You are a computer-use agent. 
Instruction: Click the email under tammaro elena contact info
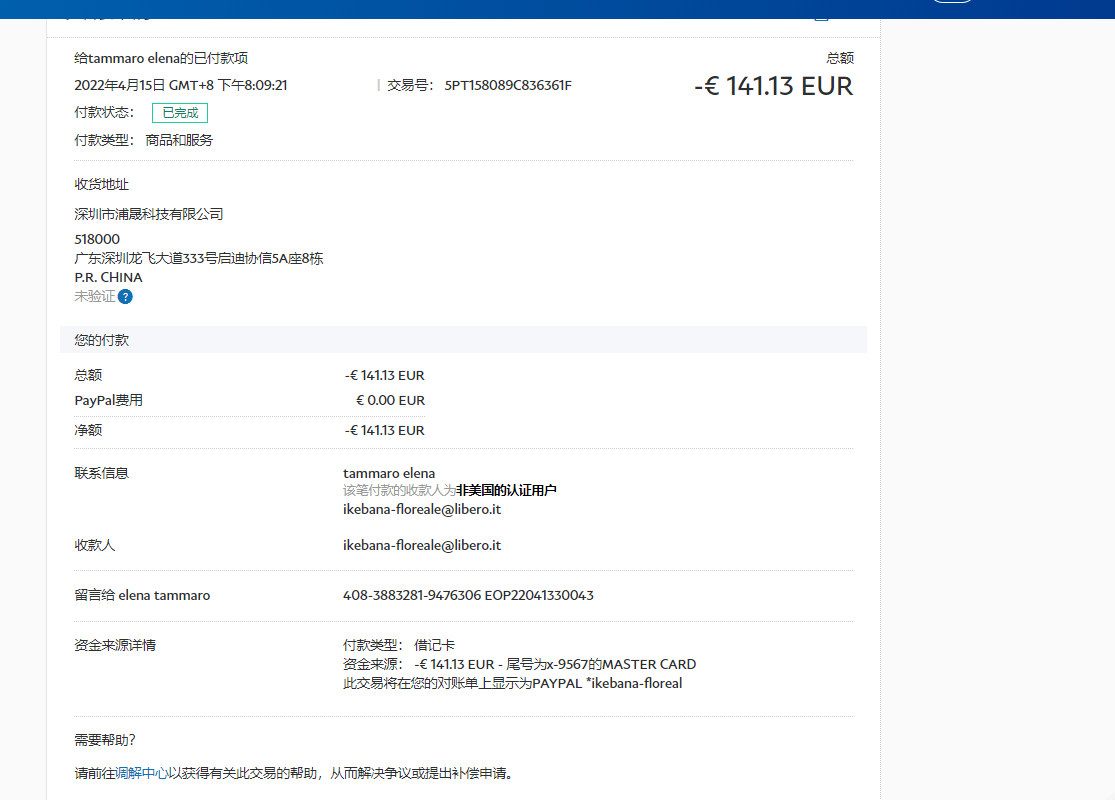tap(421, 509)
